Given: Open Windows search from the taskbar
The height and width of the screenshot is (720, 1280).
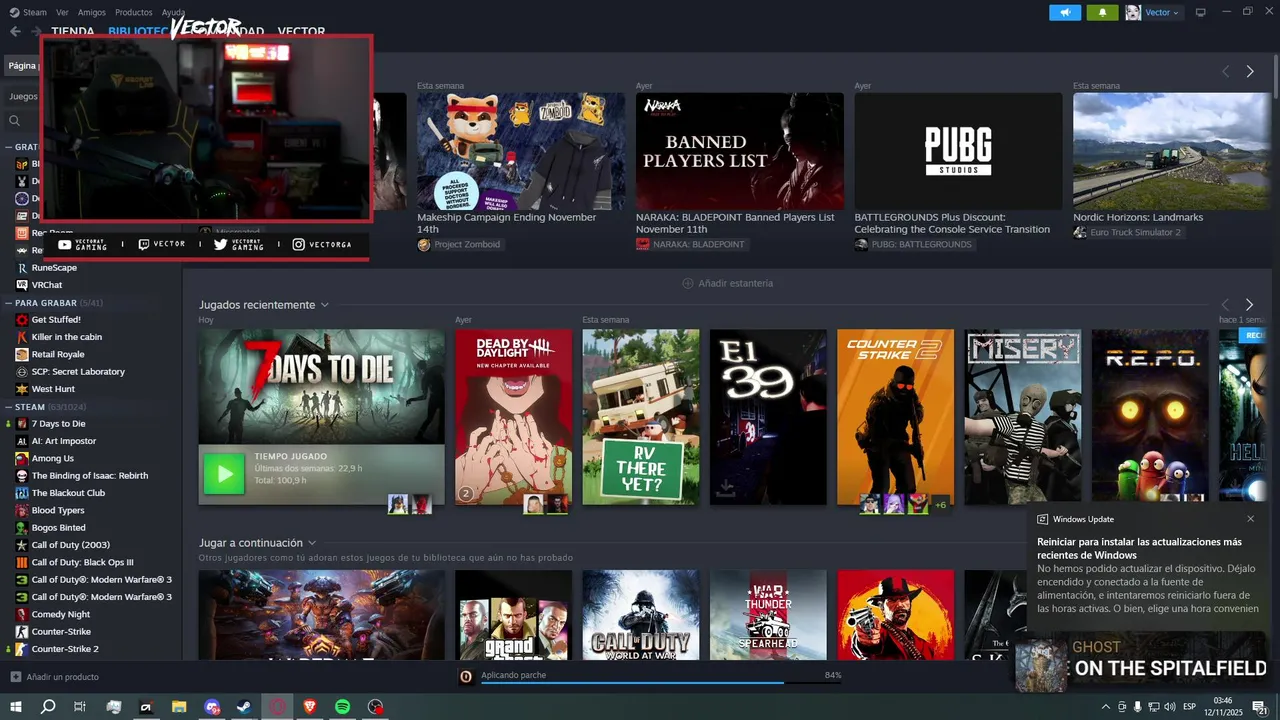Looking at the screenshot, I should point(48,706).
